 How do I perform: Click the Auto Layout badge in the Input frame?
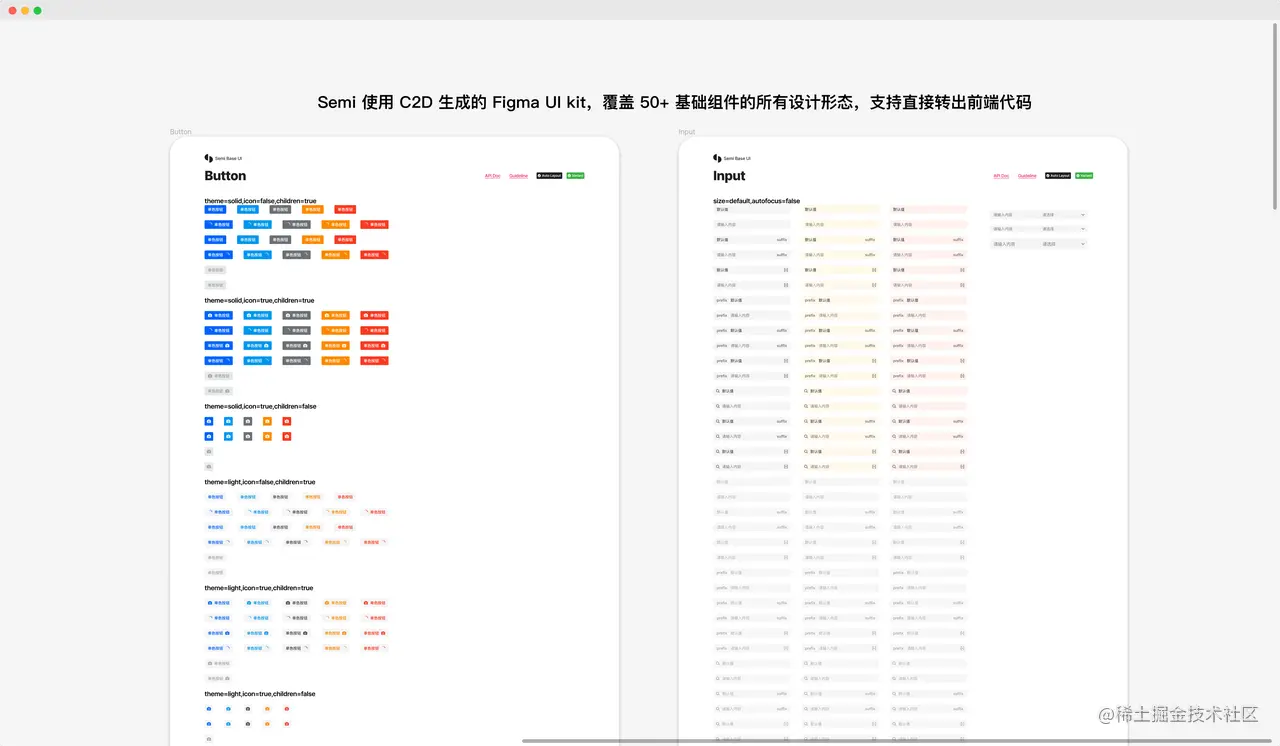[1058, 175]
